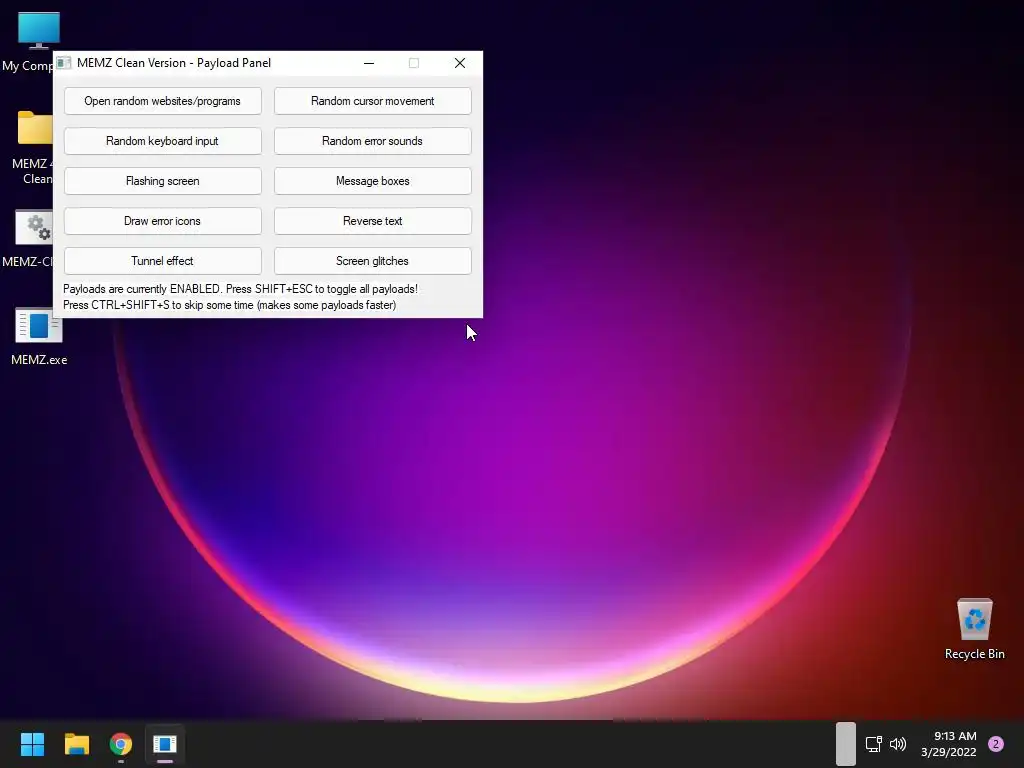
Task: Click the light gray block left of tray icons
Action: pyautogui.click(x=846, y=743)
